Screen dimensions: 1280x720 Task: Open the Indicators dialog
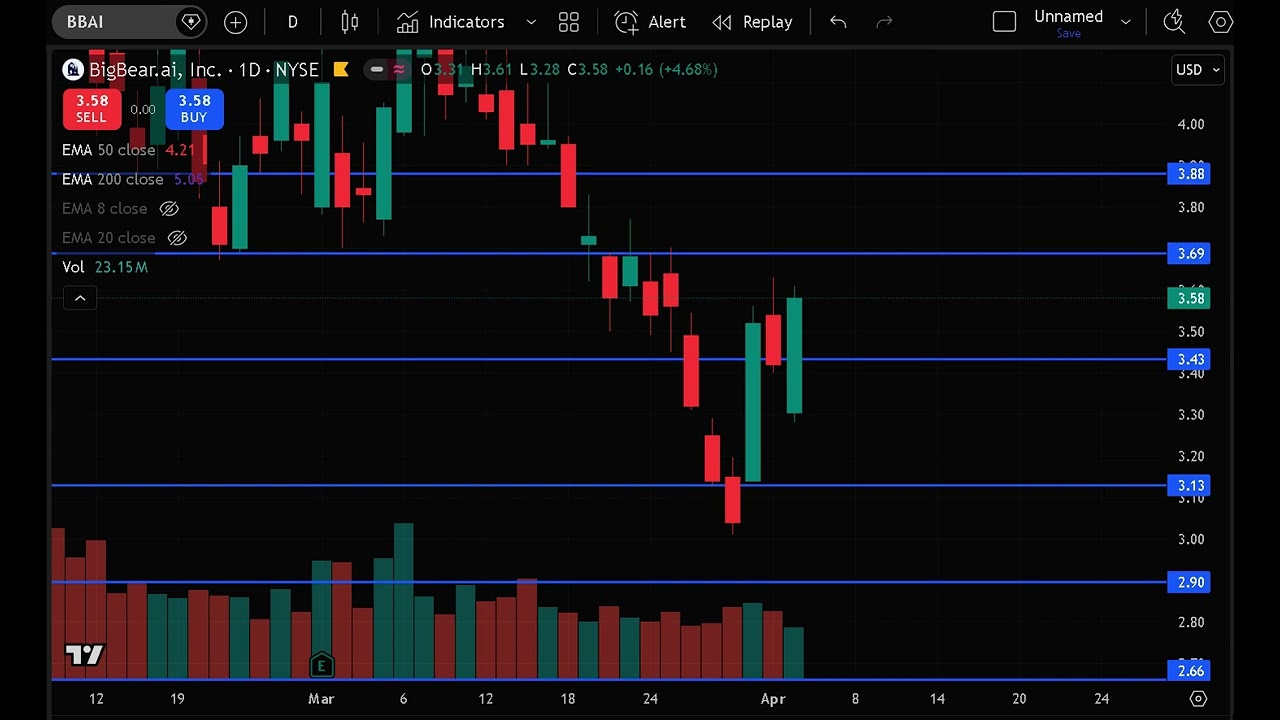point(450,22)
